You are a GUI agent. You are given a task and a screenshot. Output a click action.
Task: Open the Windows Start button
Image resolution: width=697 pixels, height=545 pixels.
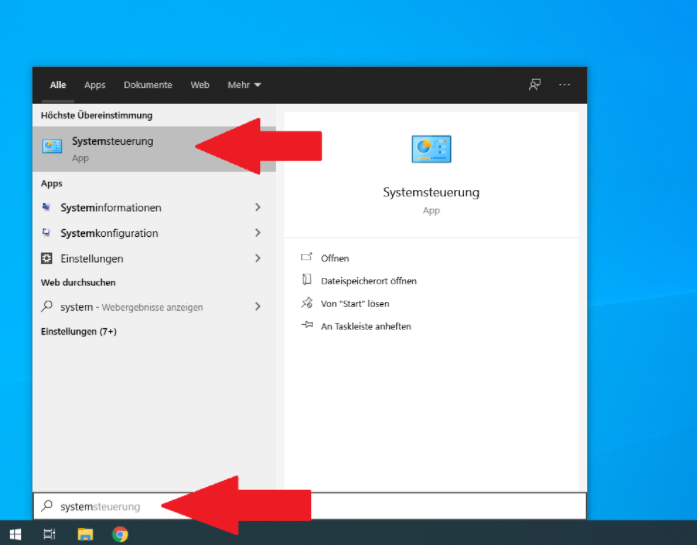16,534
